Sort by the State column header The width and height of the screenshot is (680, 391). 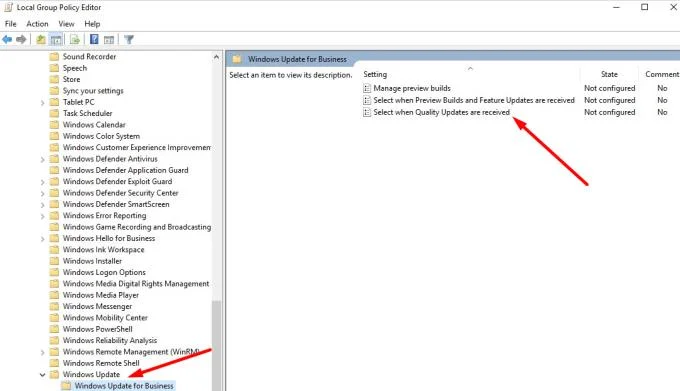pos(609,74)
